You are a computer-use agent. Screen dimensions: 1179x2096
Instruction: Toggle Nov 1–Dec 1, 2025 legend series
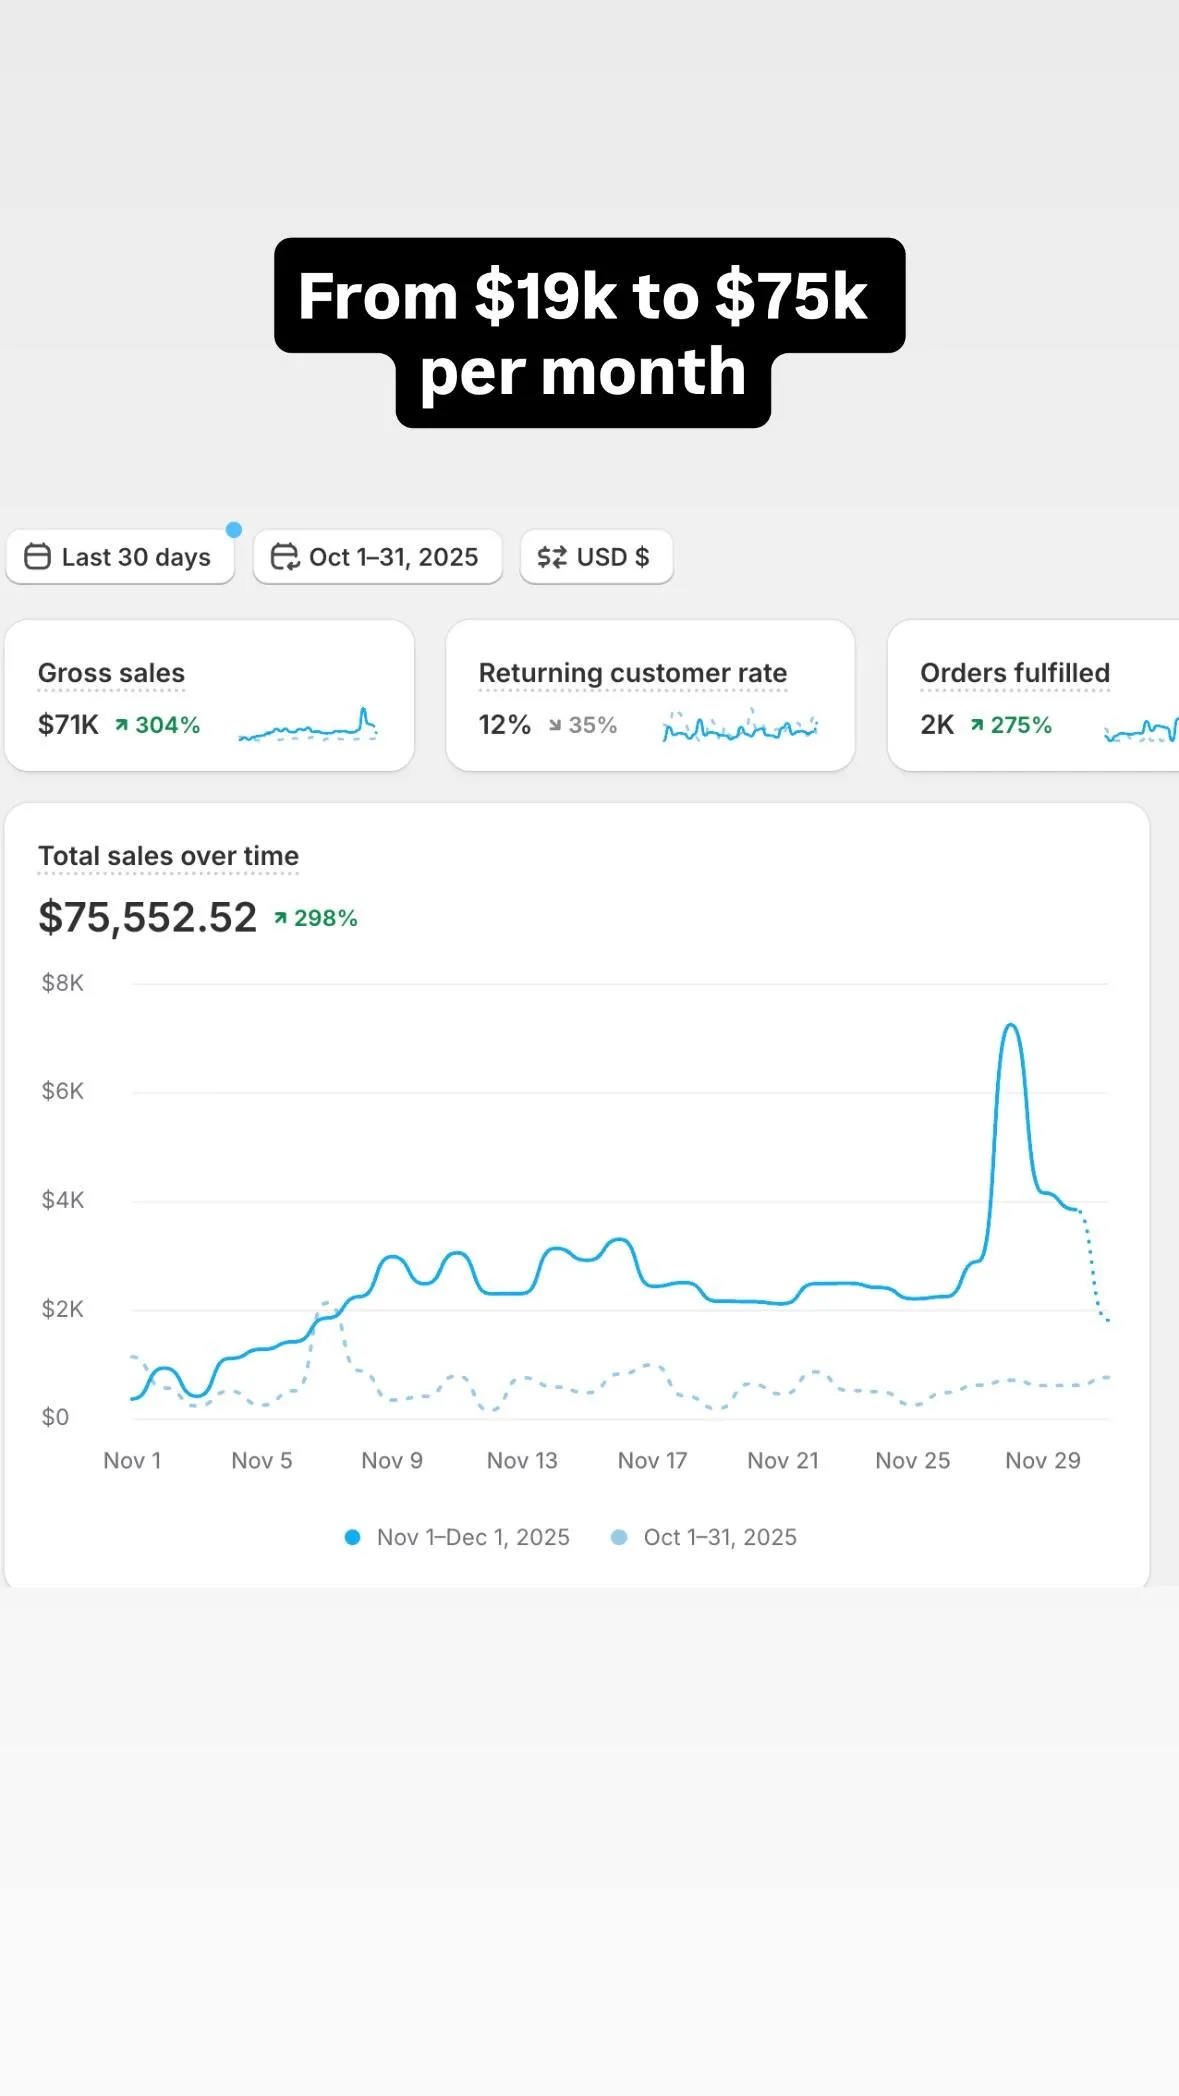pyautogui.click(x=457, y=1537)
